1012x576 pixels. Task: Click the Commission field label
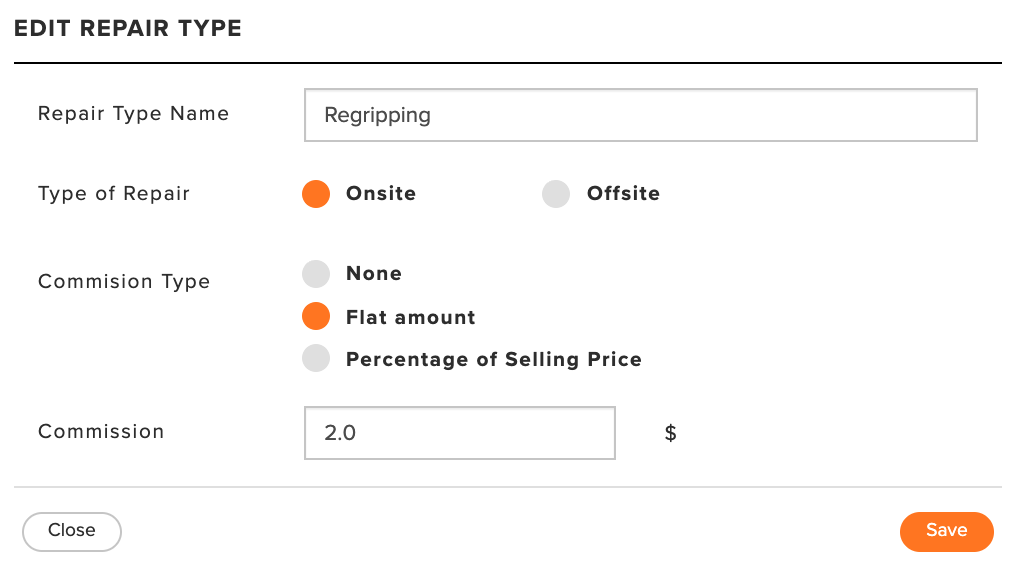101,431
